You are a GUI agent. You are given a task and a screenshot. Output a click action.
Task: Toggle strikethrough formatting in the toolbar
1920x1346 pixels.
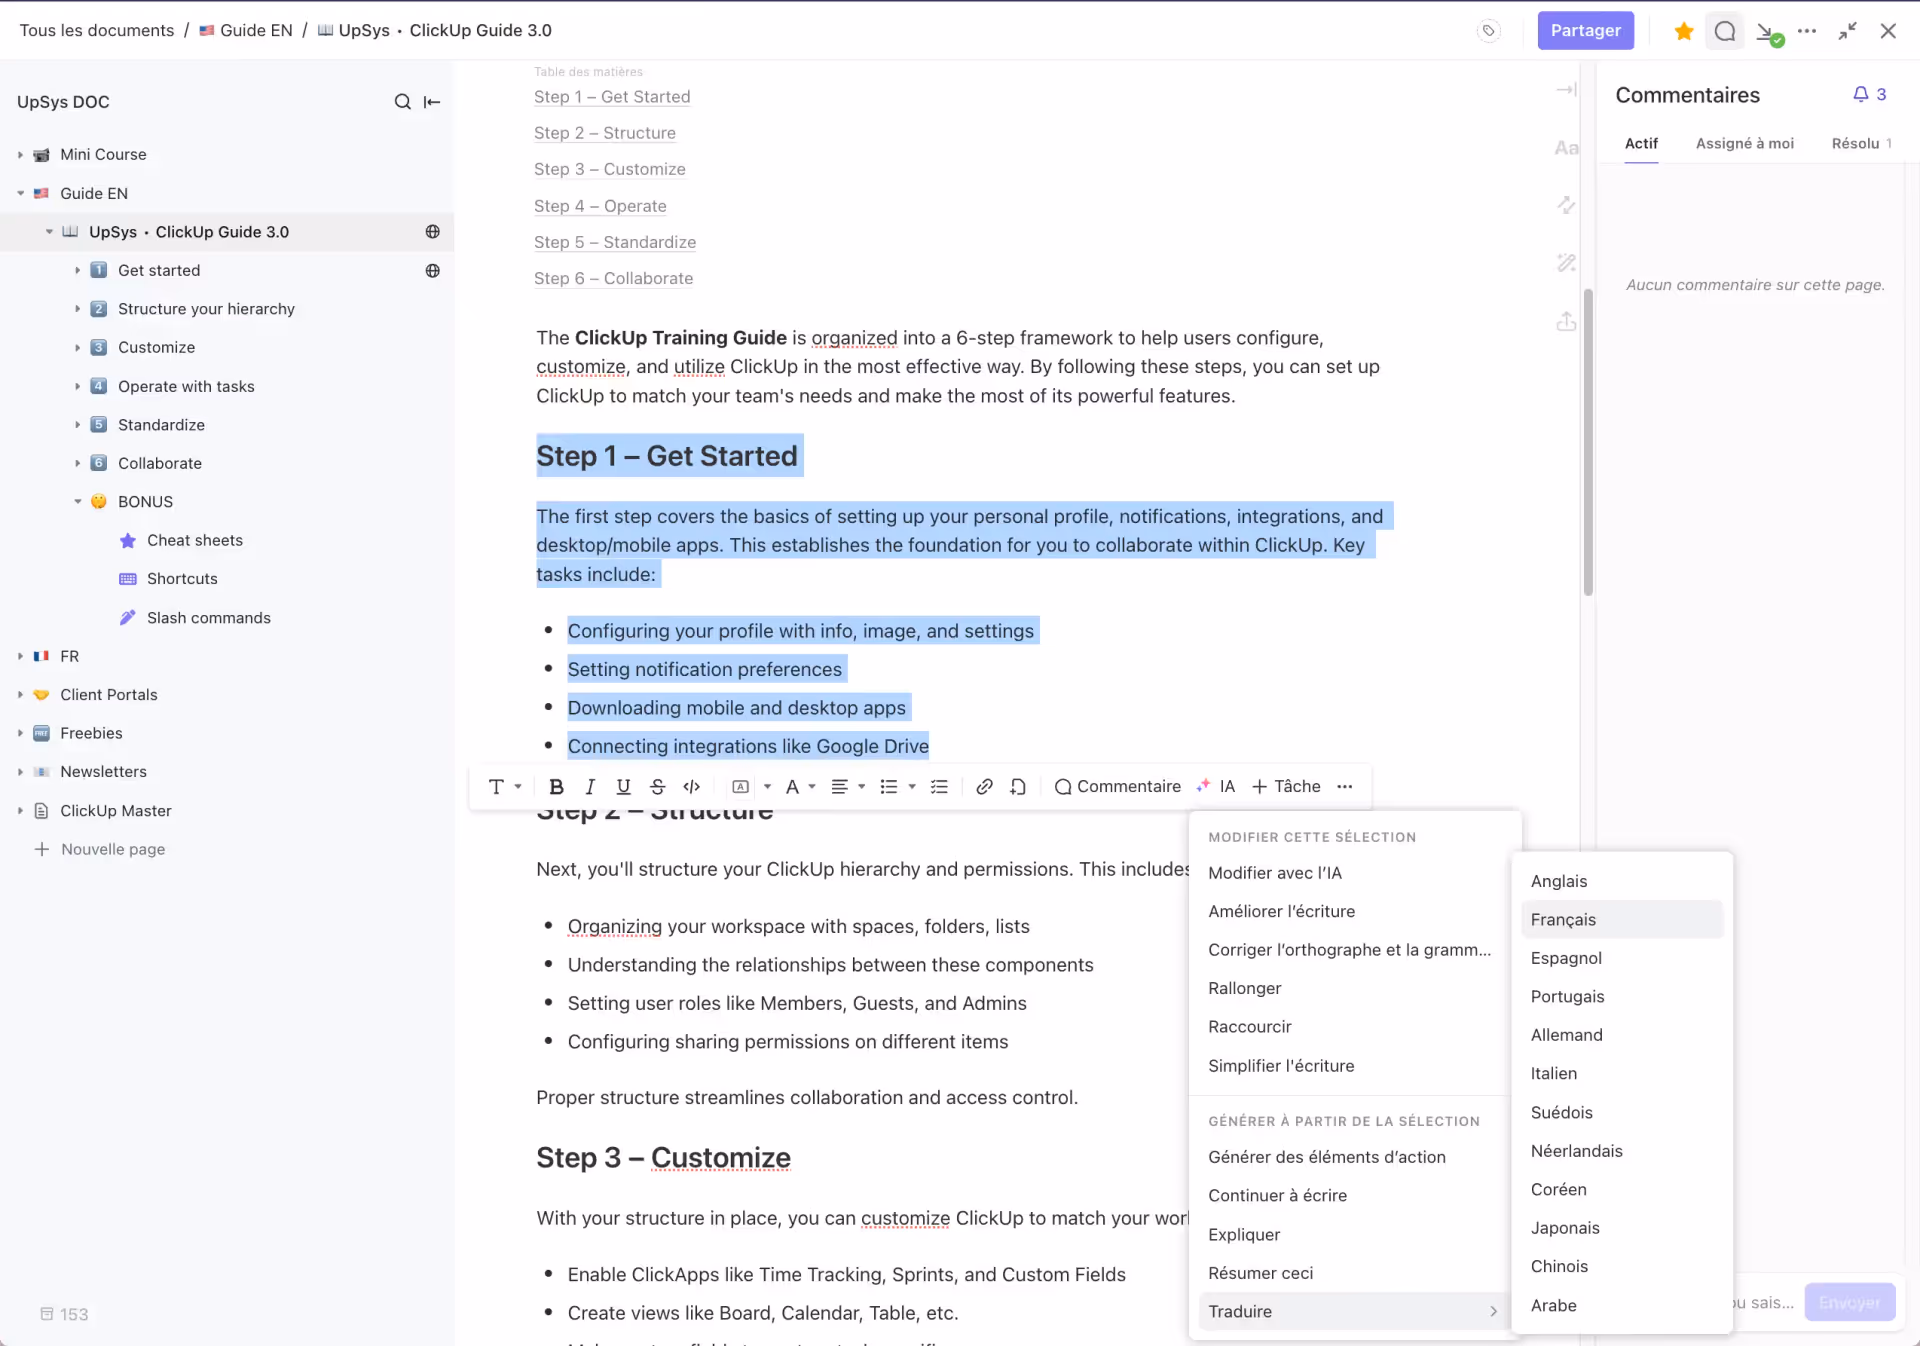(657, 787)
